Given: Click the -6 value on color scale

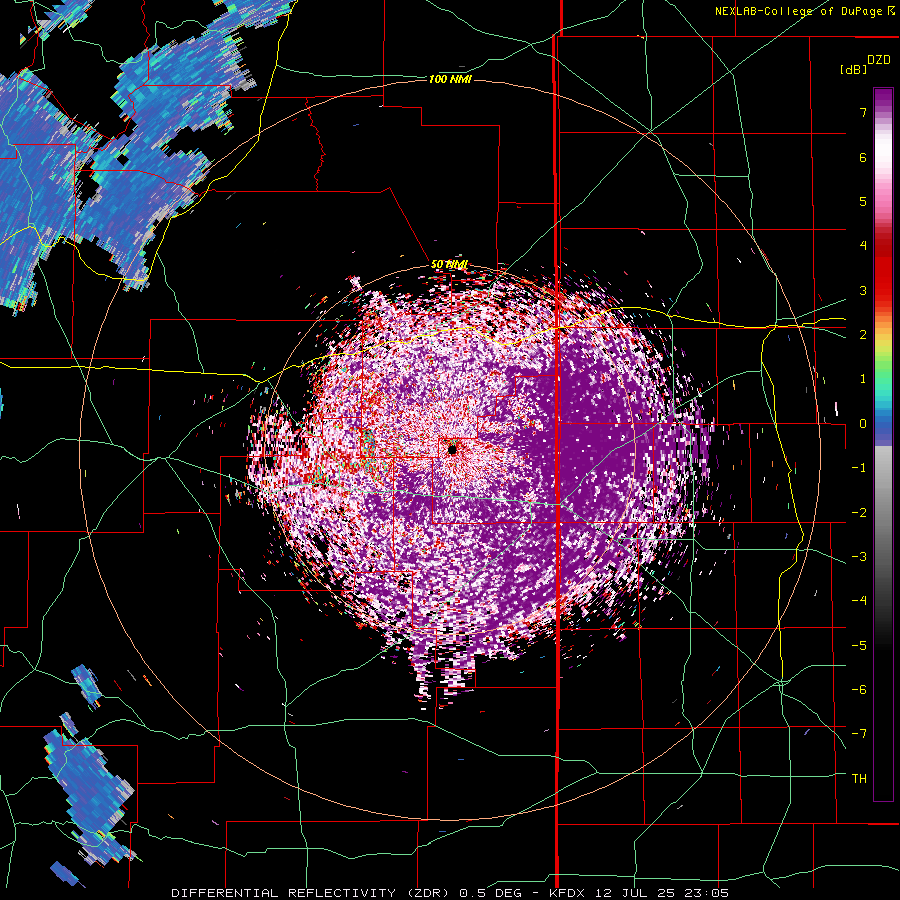Looking at the screenshot, I should (x=859, y=690).
